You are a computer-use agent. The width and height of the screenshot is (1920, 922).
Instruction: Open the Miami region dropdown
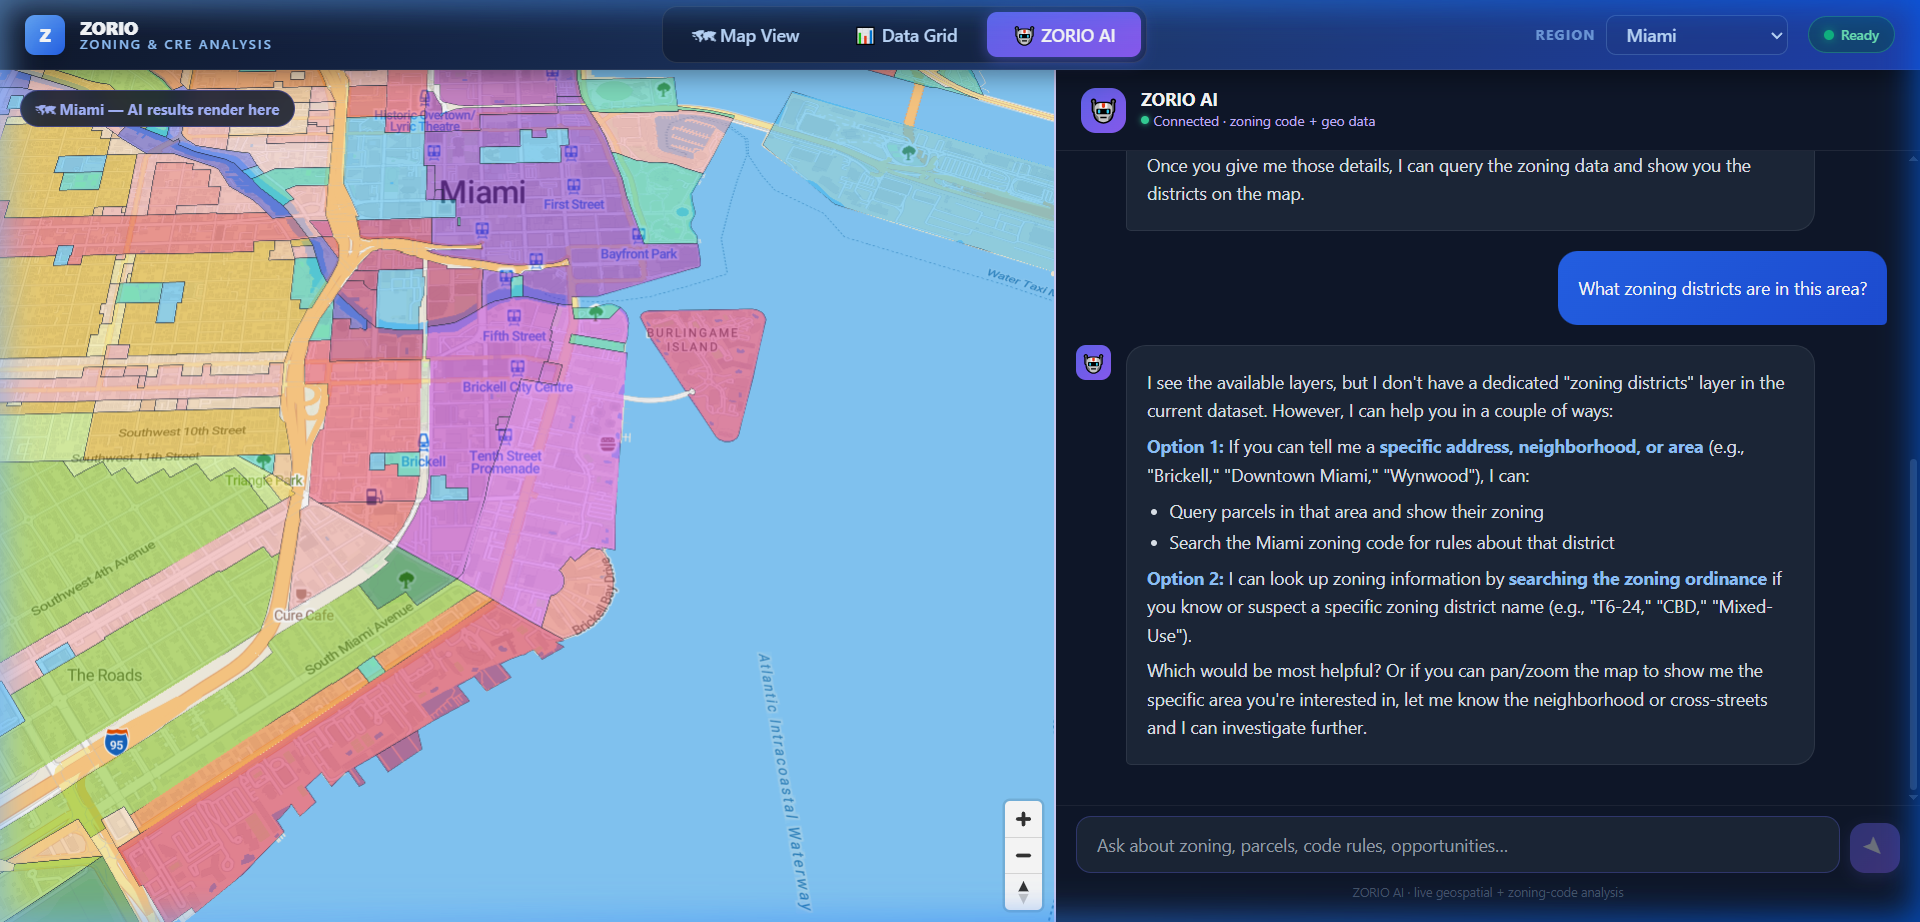coord(1697,35)
